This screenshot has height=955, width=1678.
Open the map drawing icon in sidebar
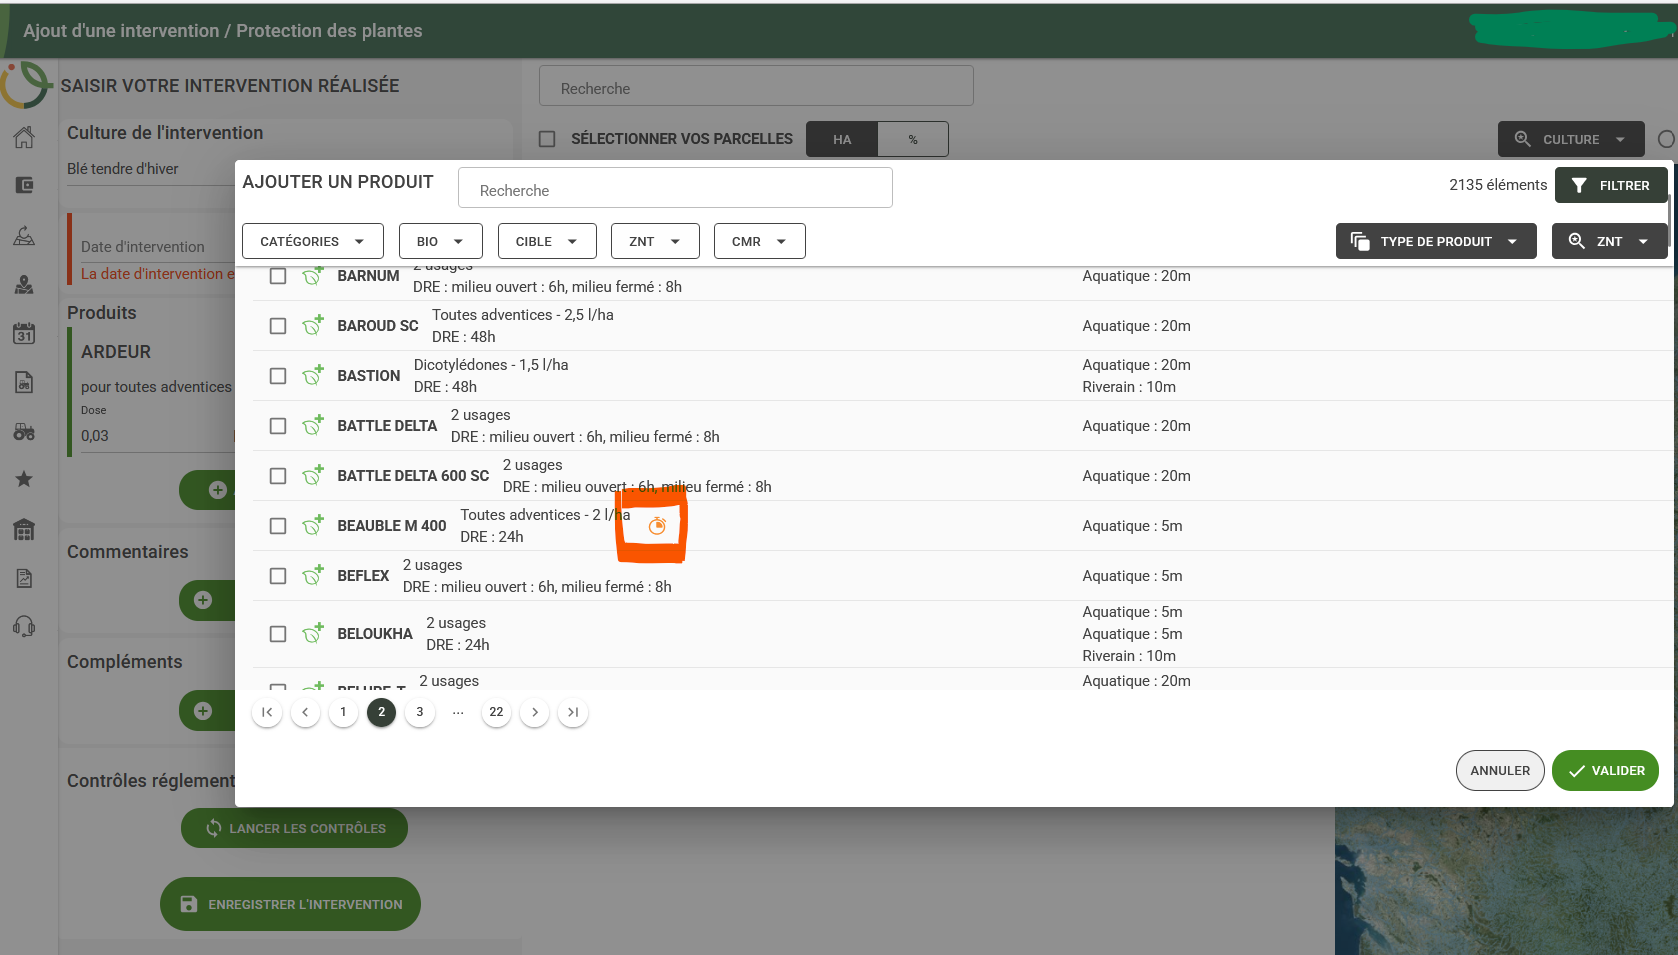pyautogui.click(x=24, y=236)
